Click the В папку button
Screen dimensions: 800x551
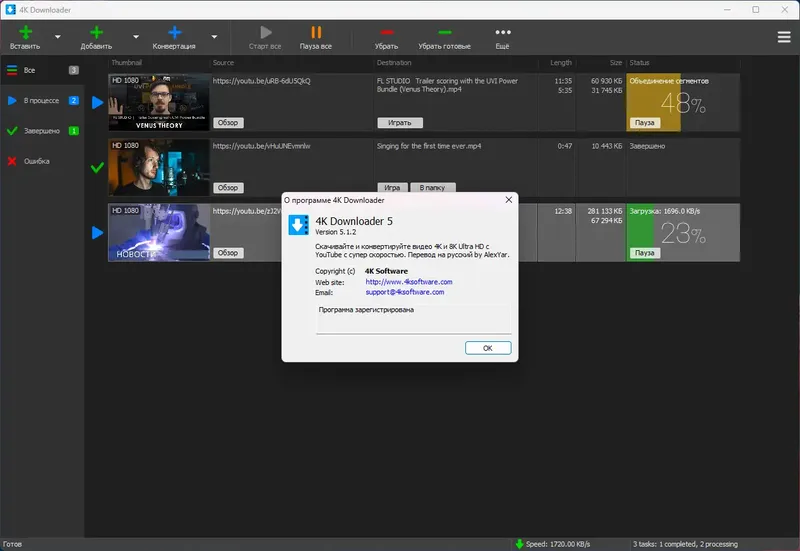point(432,187)
